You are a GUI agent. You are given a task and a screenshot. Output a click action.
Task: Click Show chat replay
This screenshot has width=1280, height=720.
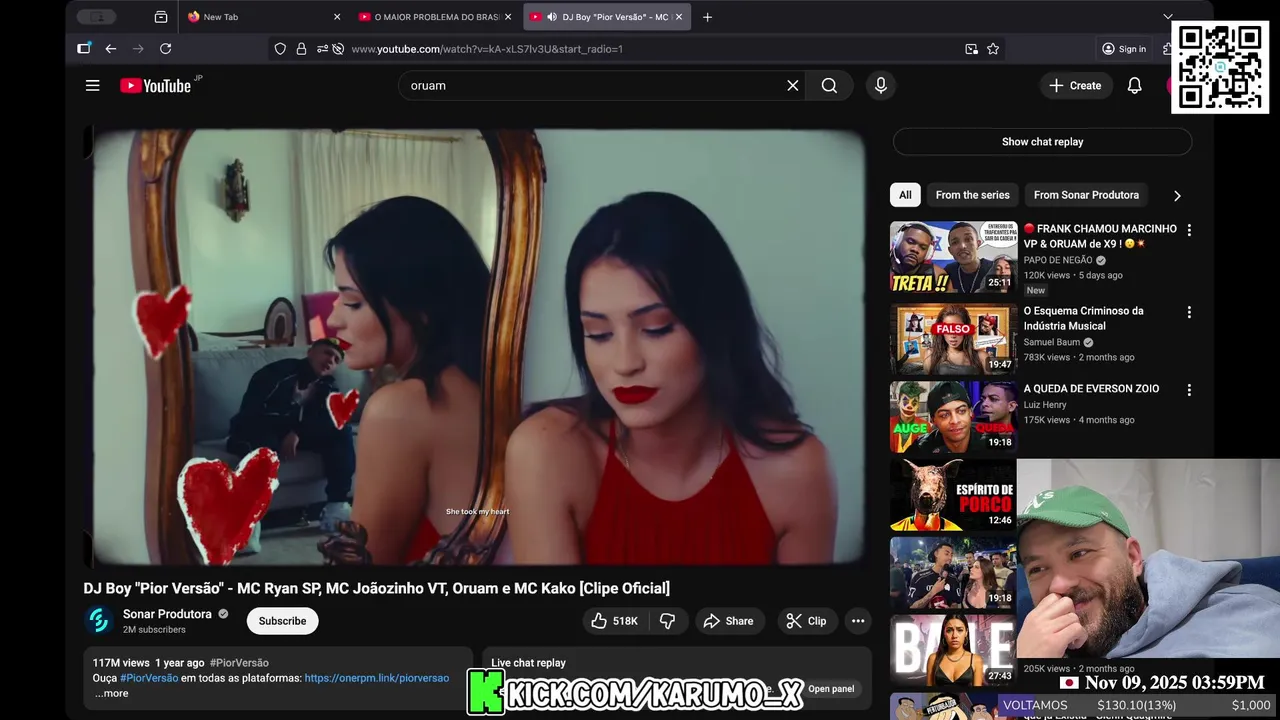click(1042, 142)
